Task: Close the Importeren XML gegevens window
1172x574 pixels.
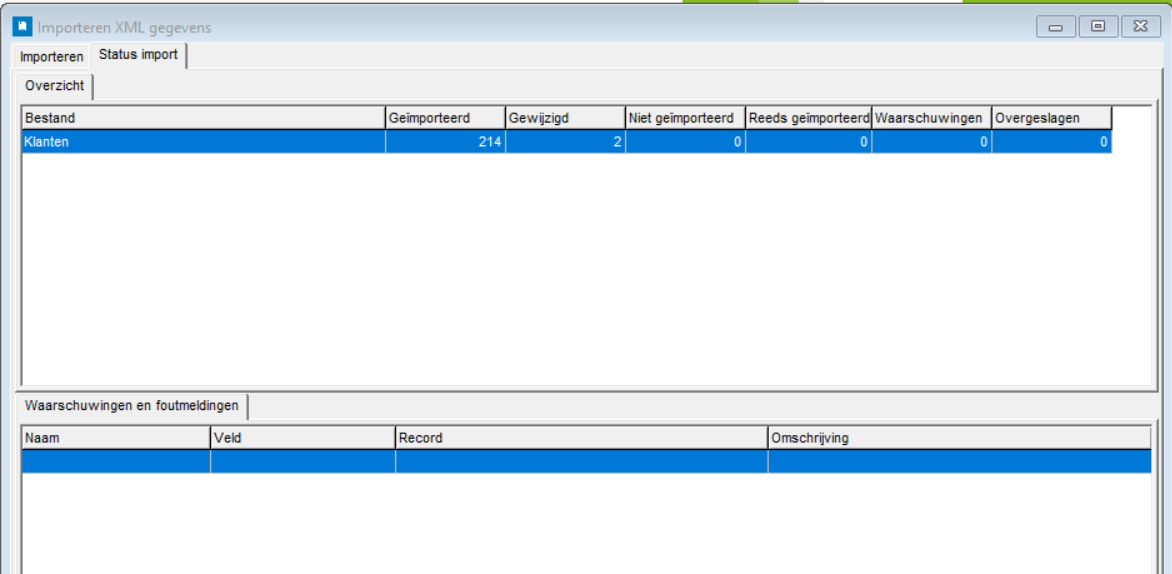Action: click(x=1140, y=27)
